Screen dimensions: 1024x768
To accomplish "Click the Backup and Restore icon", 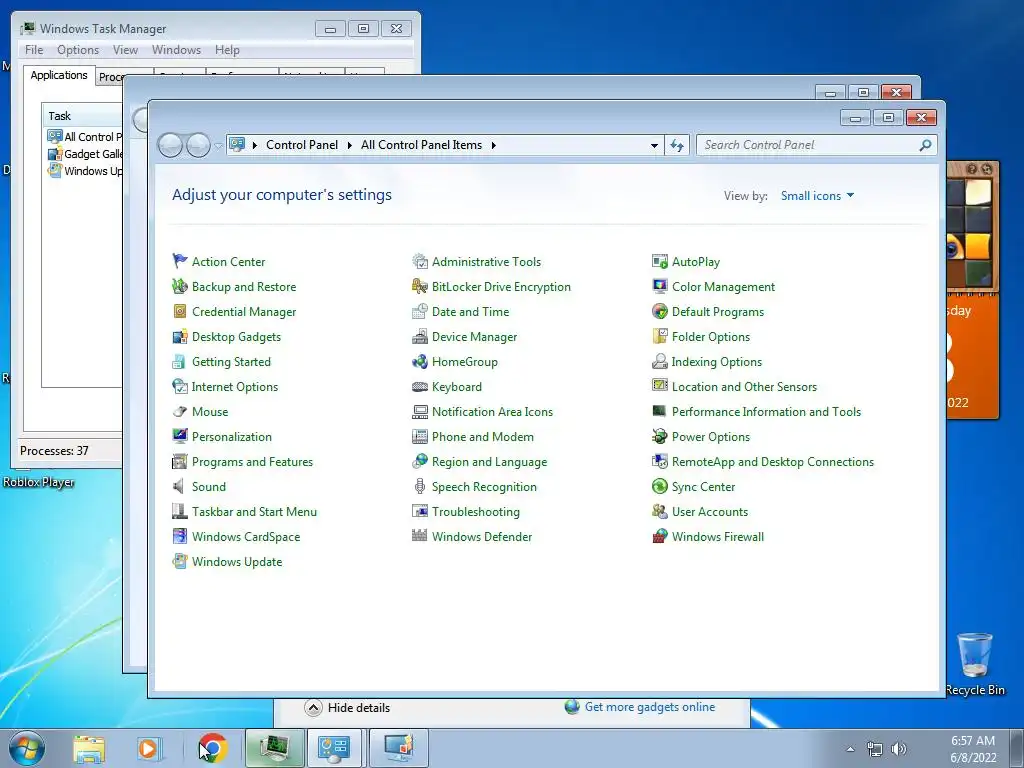I will (x=180, y=286).
